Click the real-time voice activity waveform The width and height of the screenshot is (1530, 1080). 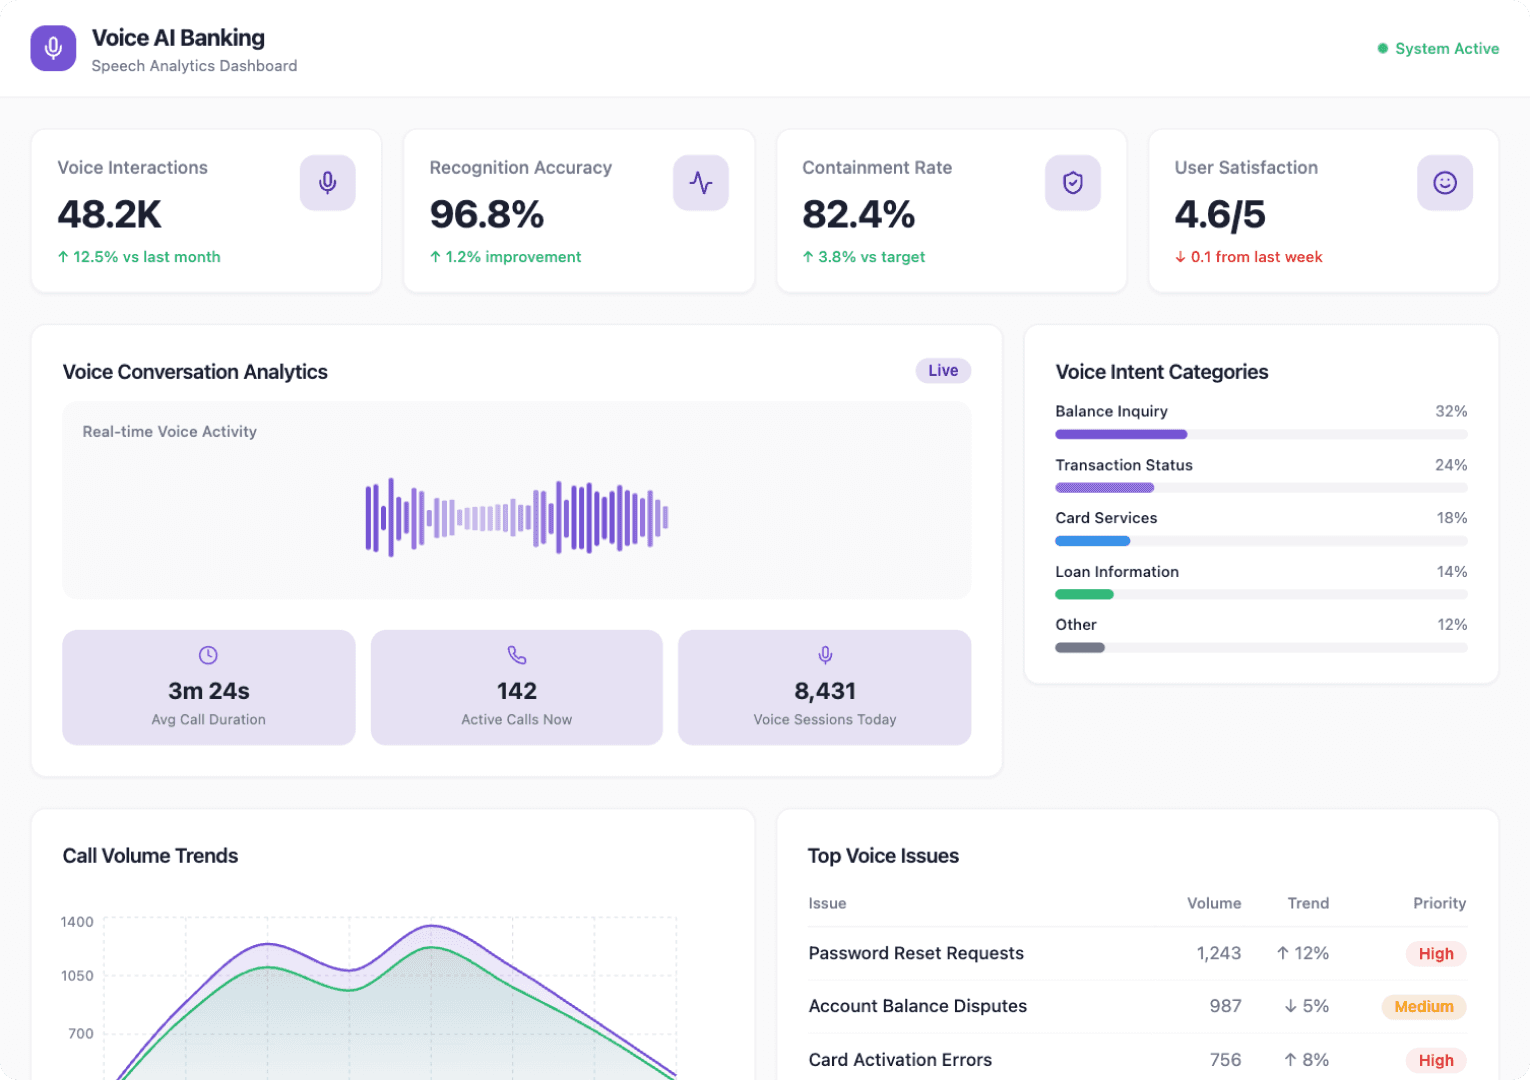pos(516,515)
